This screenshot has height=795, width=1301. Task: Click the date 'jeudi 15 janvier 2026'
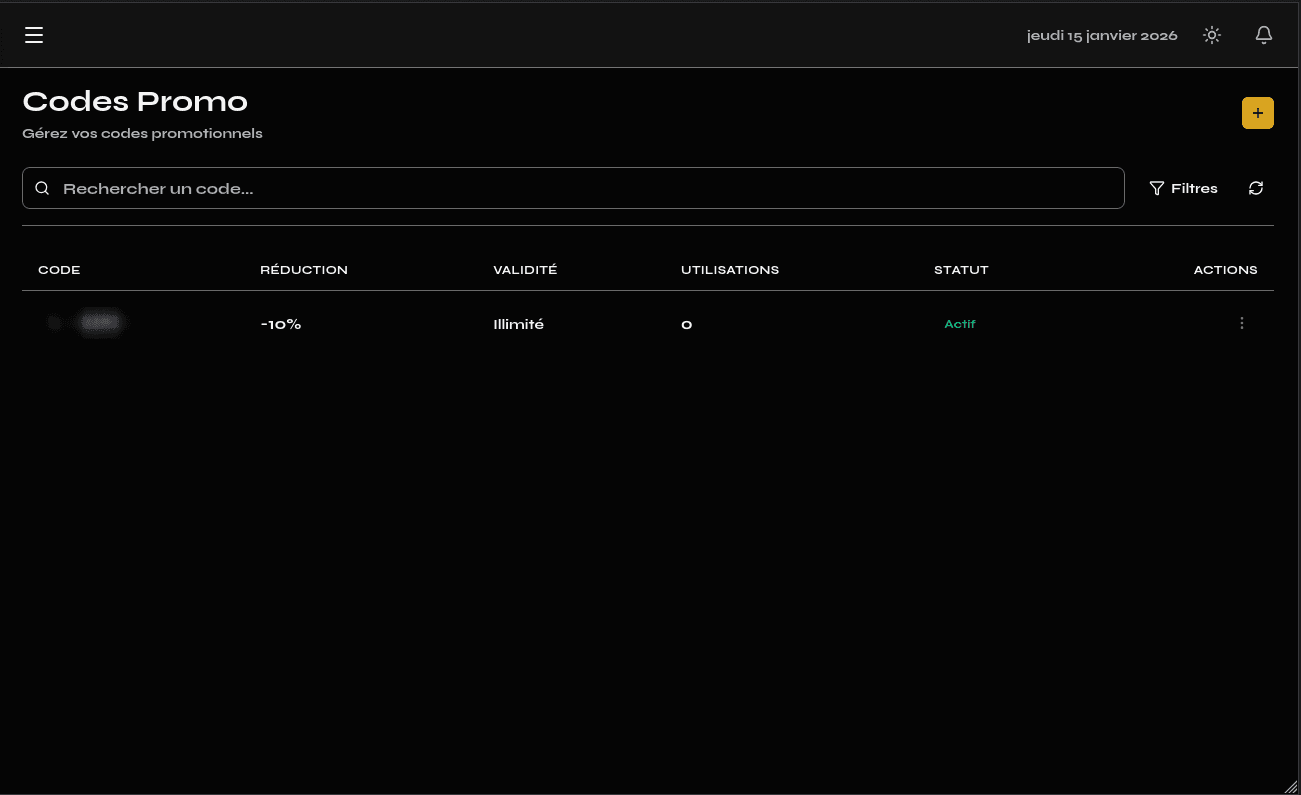pyautogui.click(x=1102, y=36)
